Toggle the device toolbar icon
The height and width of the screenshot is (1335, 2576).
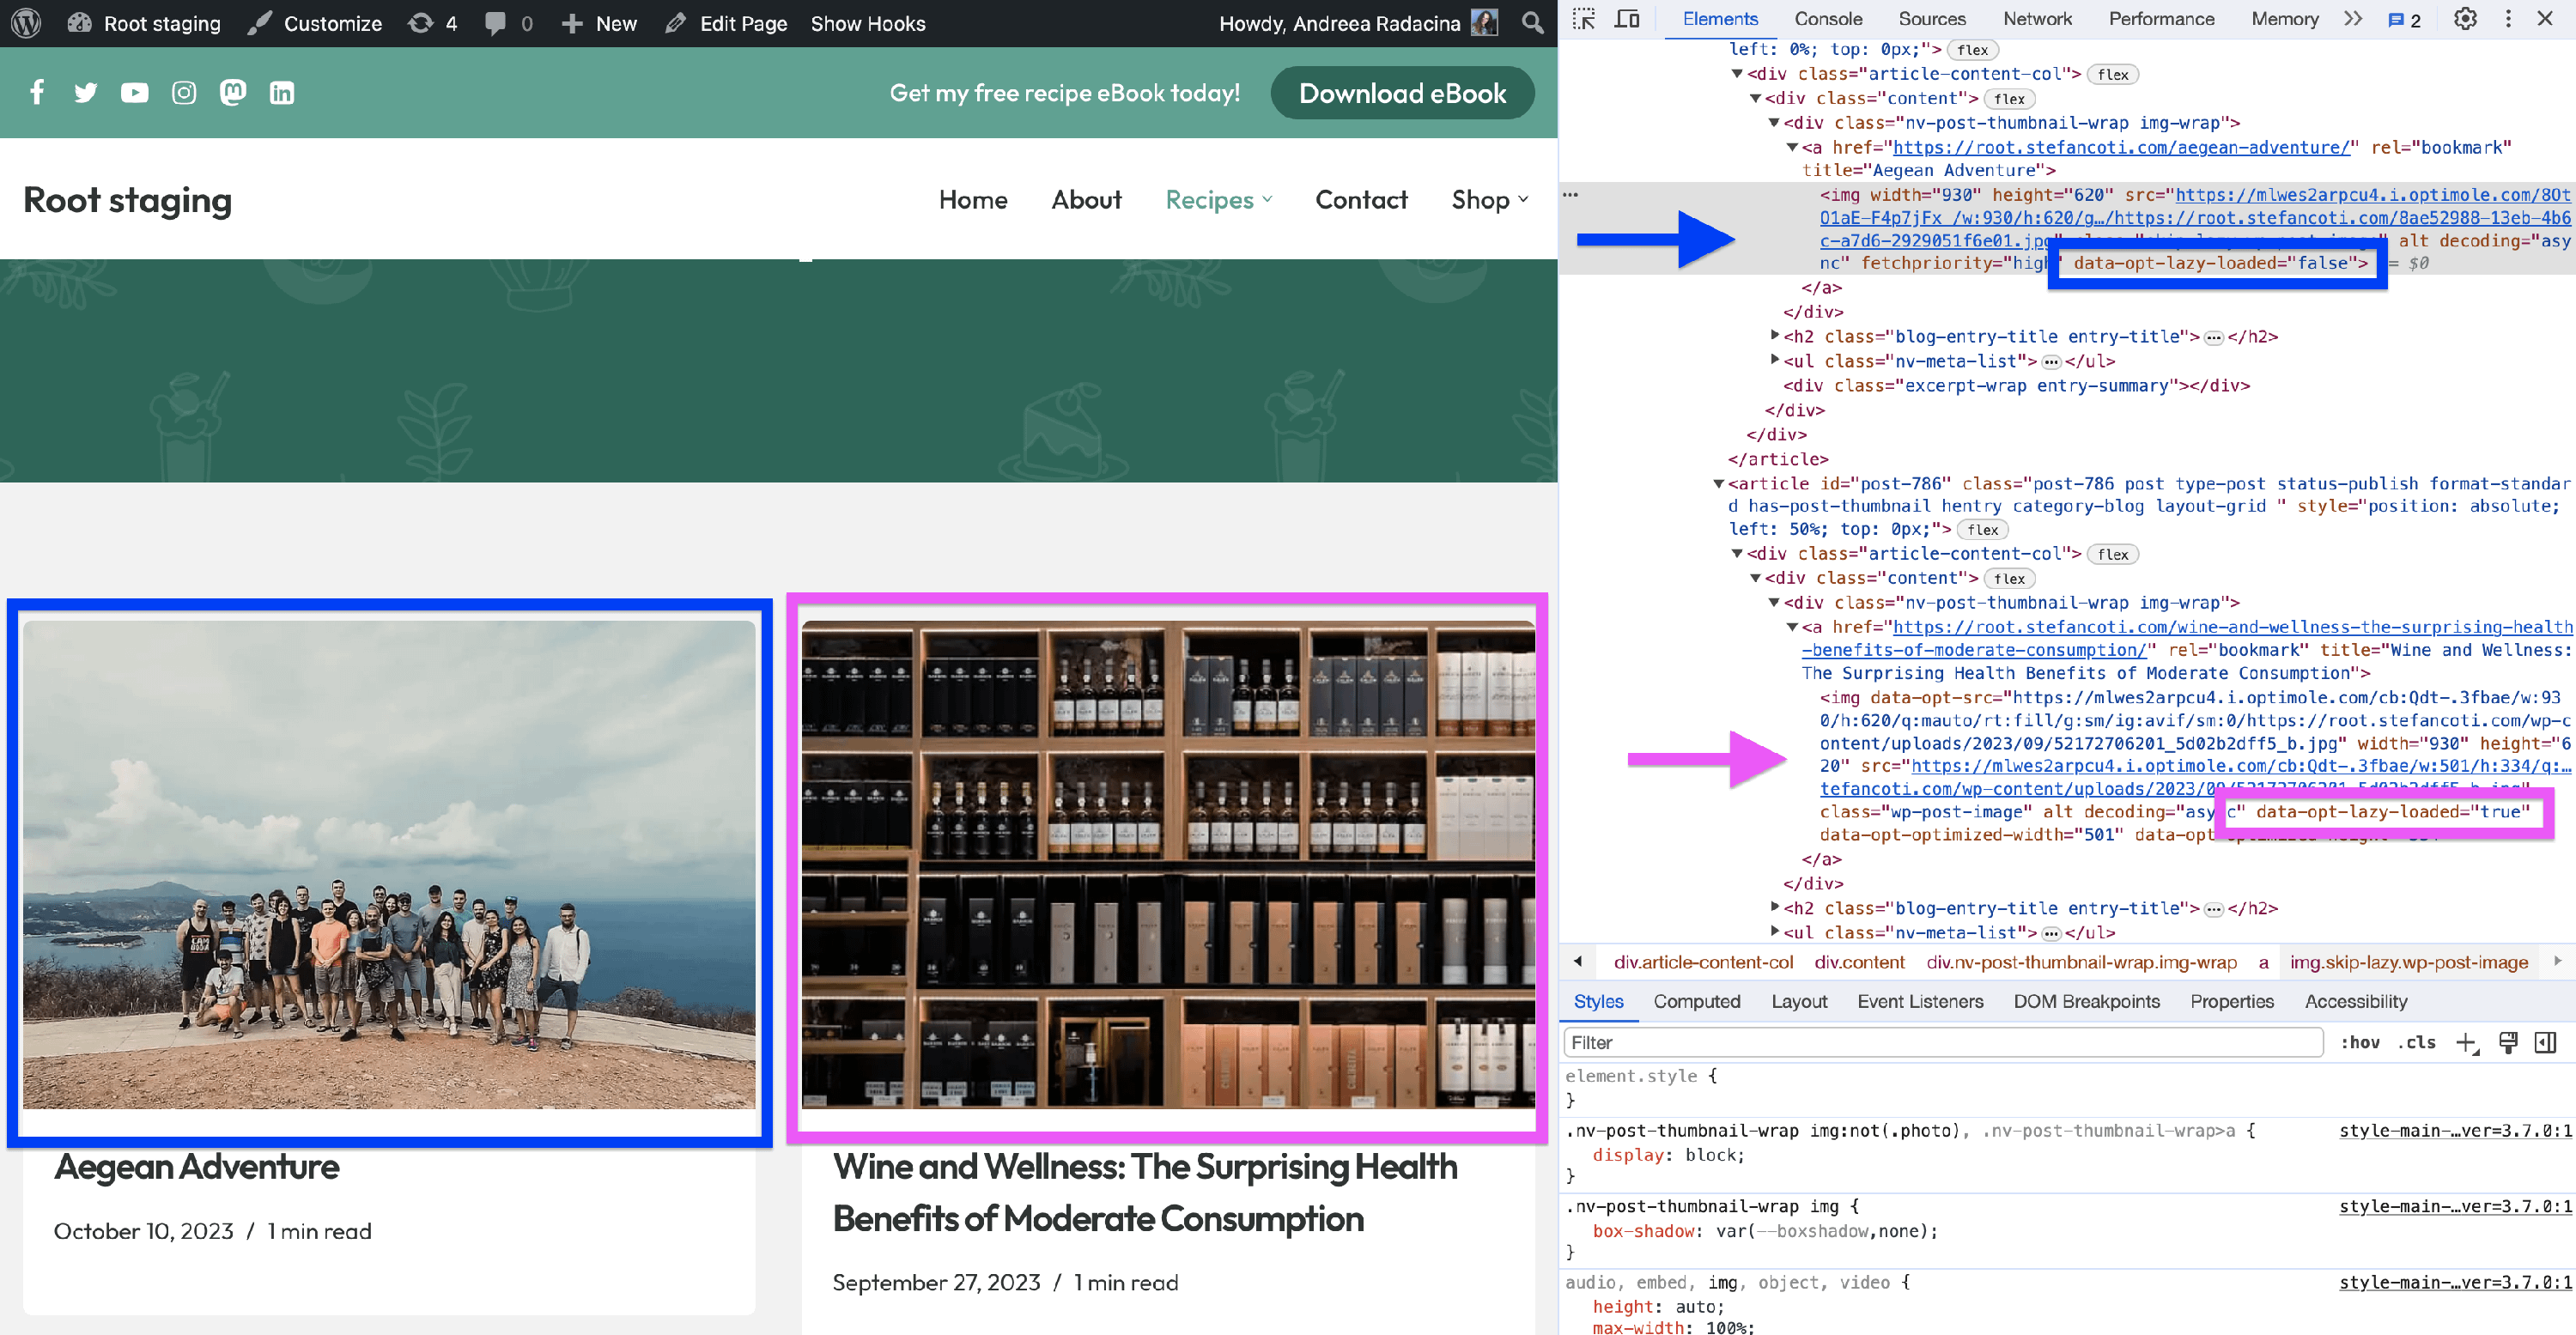tap(1627, 19)
